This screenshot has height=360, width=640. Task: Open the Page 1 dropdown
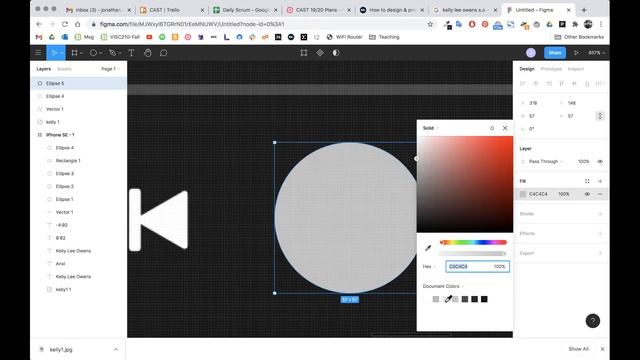(x=110, y=69)
